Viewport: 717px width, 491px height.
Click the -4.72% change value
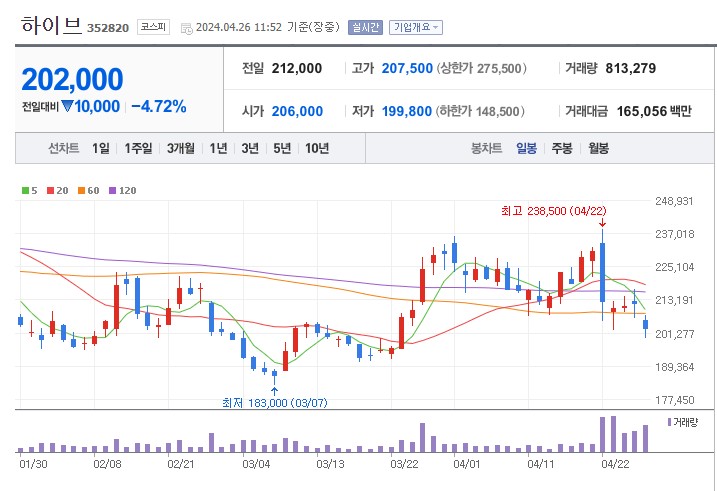tap(159, 107)
